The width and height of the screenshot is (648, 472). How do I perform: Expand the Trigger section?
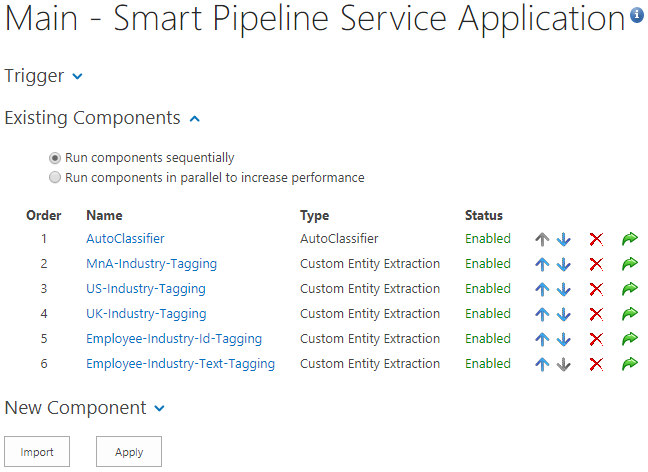tap(78, 76)
